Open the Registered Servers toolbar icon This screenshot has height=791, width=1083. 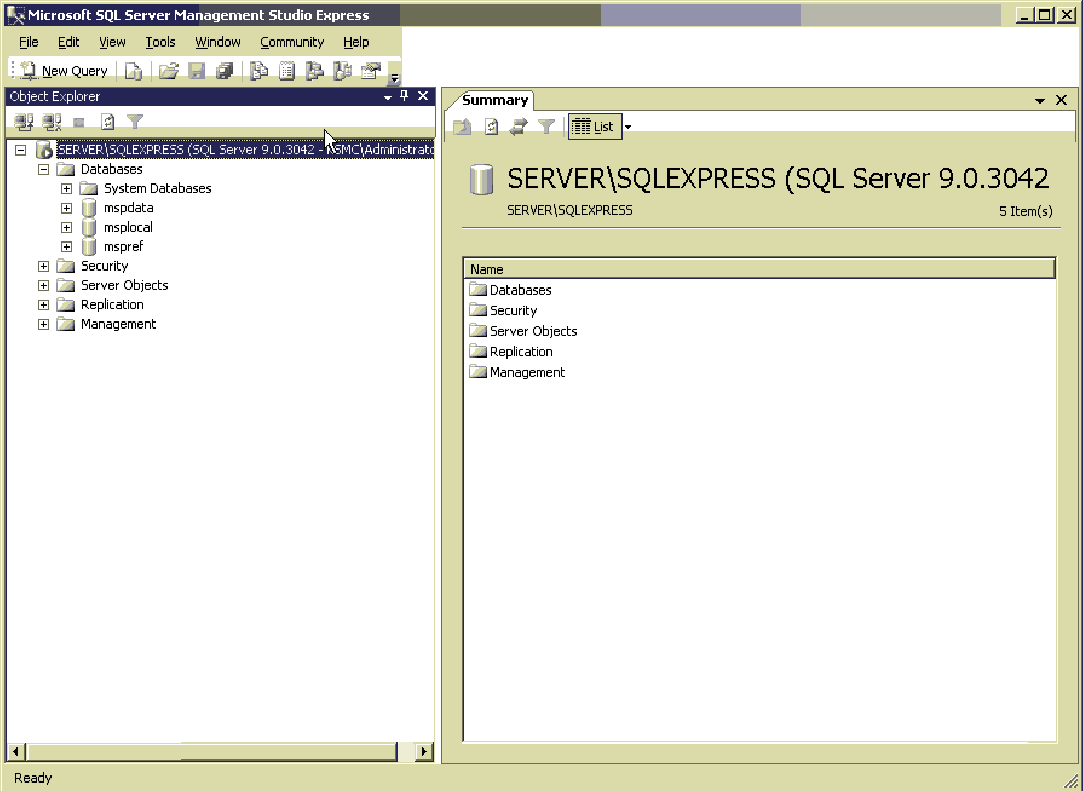tap(259, 70)
